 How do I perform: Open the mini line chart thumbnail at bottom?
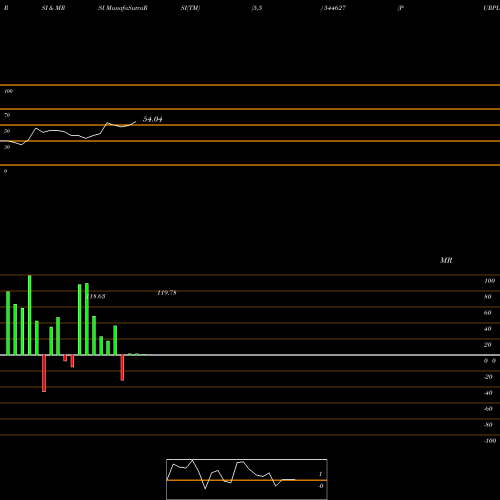pyautogui.click(x=247, y=479)
